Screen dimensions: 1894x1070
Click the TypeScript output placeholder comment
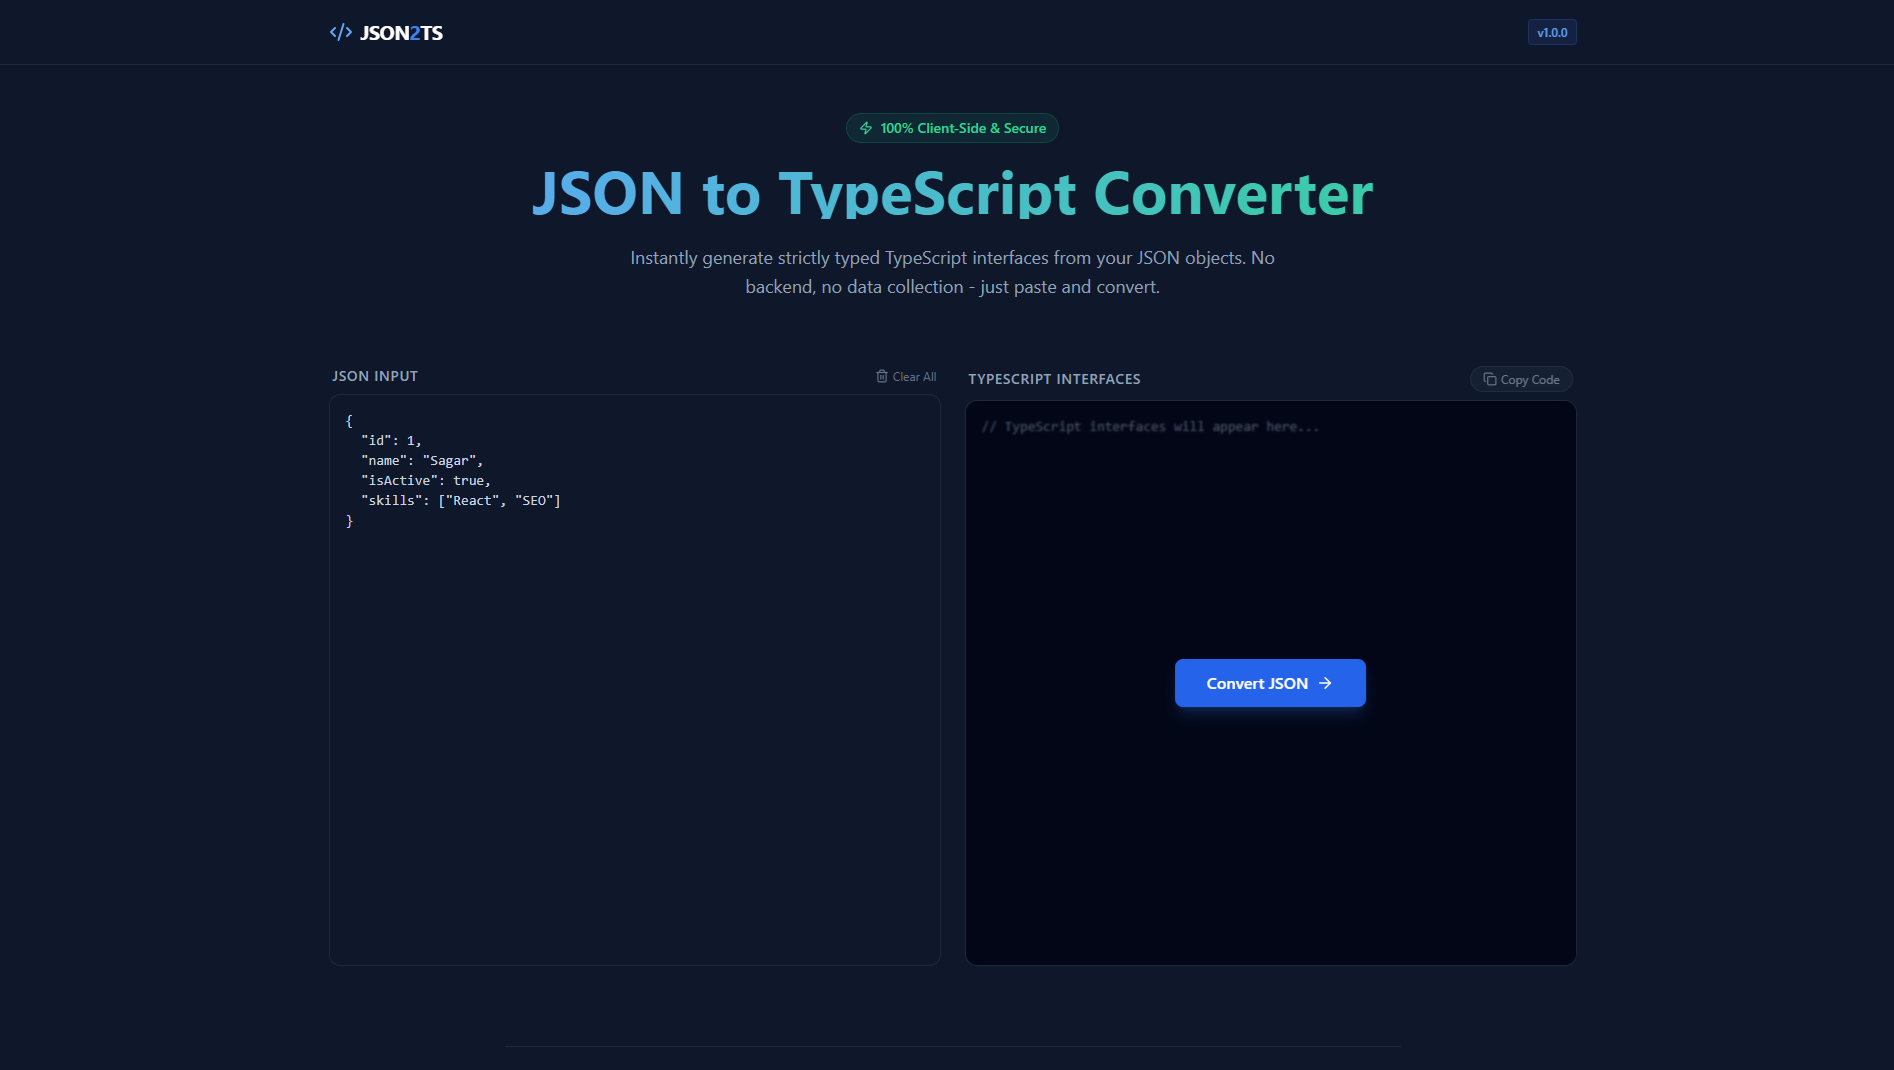1150,427
